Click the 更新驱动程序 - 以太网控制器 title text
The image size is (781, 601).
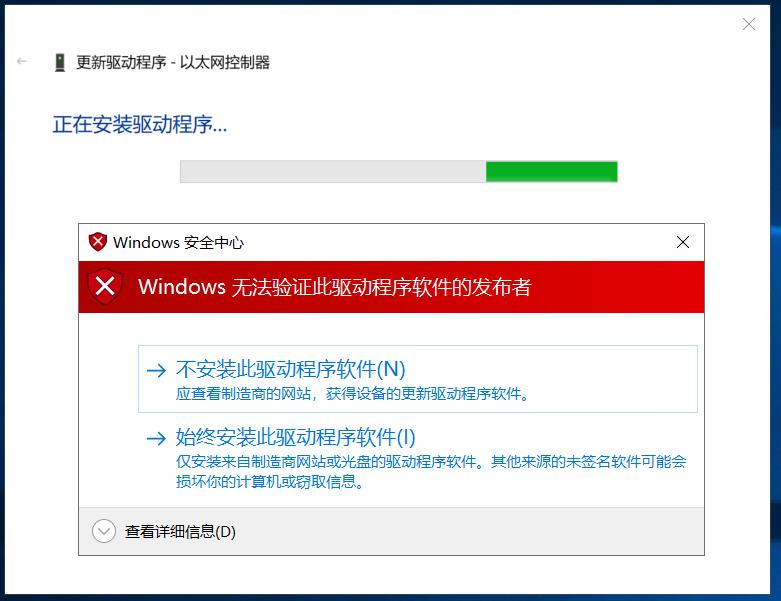173,63
